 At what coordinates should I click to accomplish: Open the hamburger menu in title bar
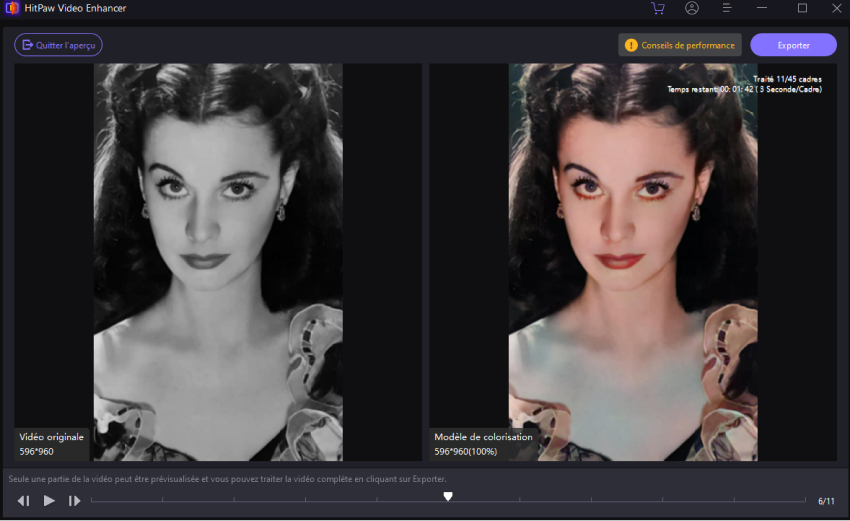[727, 8]
